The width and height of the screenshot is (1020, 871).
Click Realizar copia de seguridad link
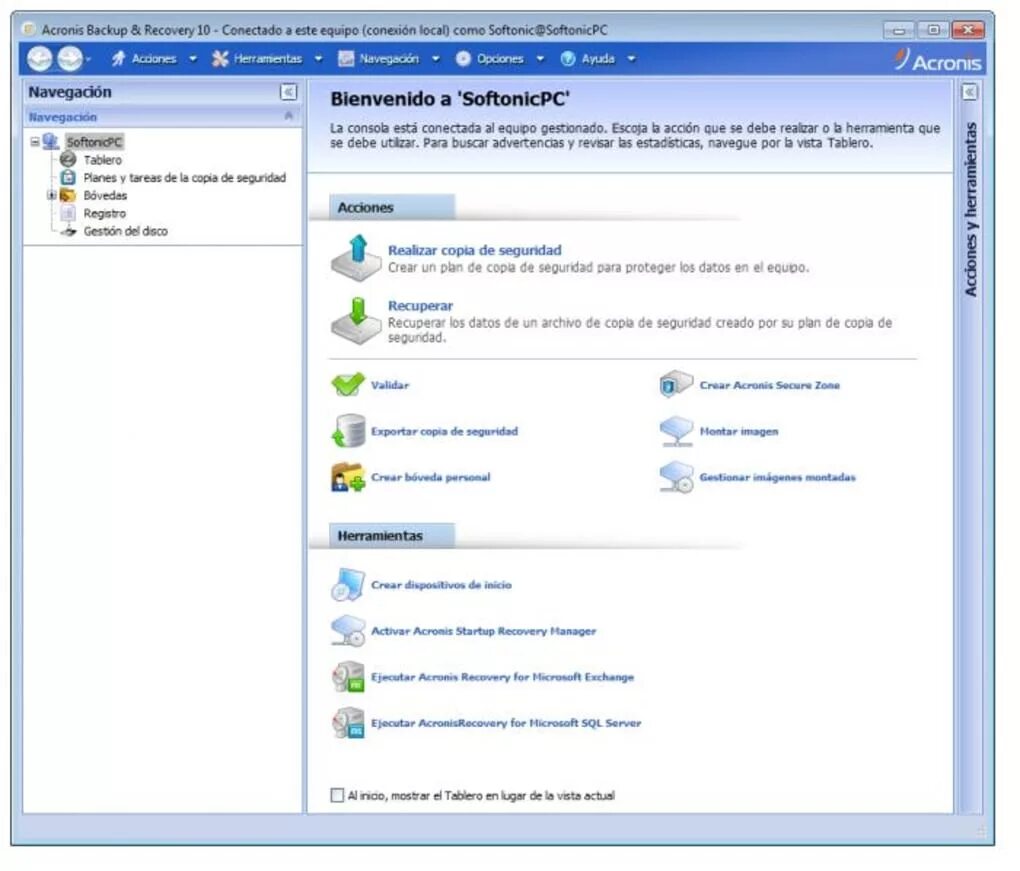(475, 250)
